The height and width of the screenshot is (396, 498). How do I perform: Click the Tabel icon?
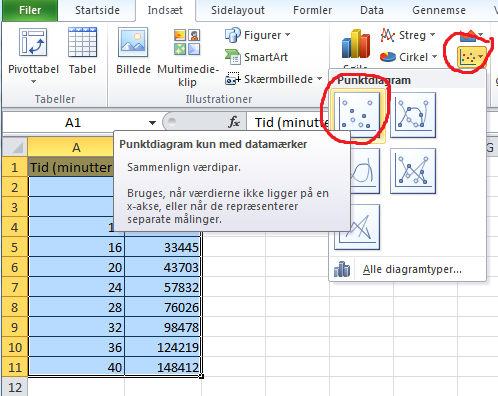coord(82,42)
